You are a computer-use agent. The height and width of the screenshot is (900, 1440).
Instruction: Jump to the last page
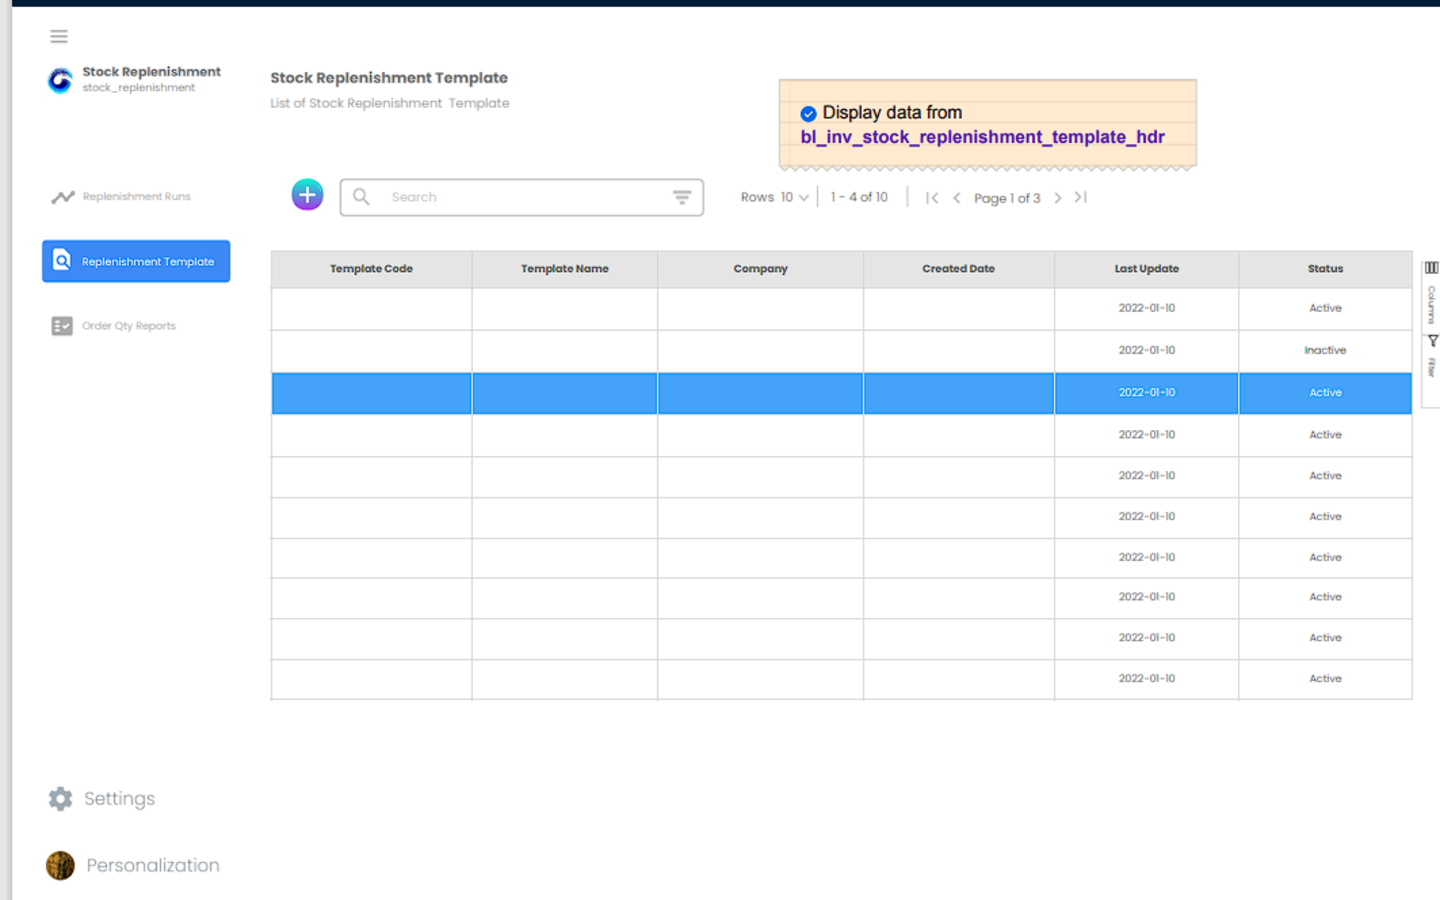[x=1081, y=198]
